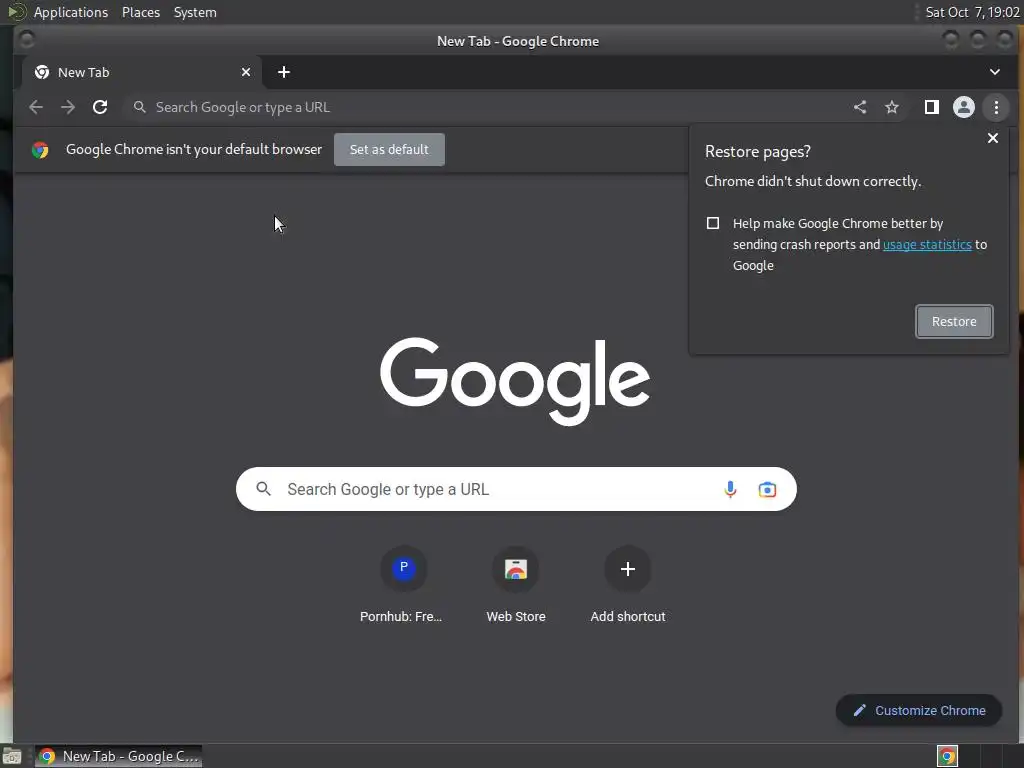Reload the current page
This screenshot has width=1024, height=768.
pos(100,107)
